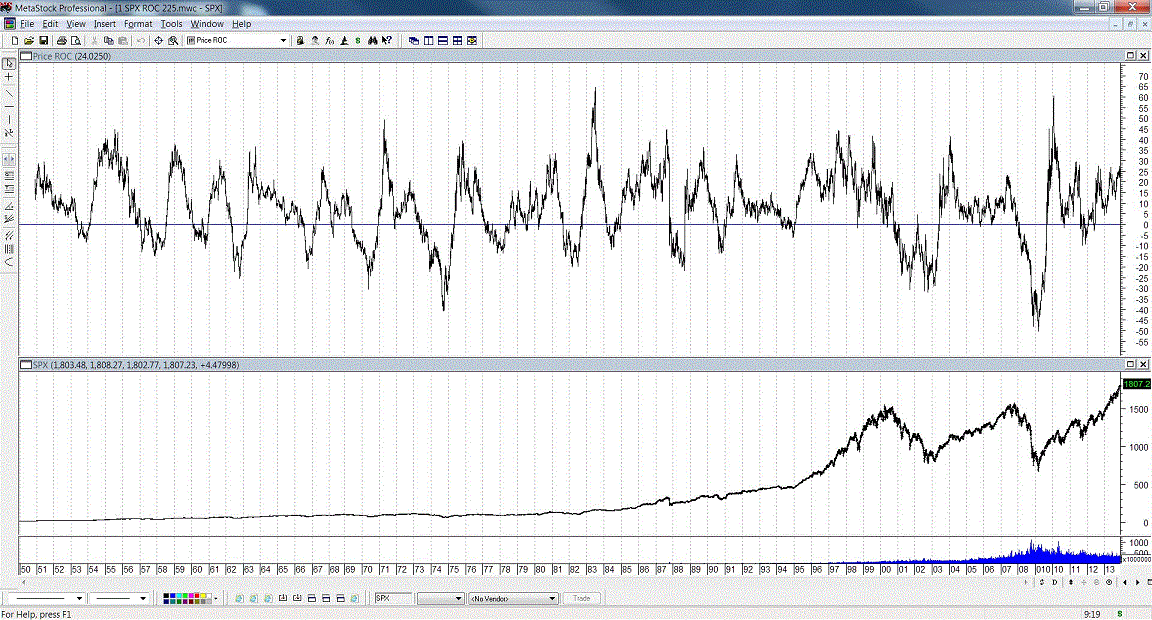Image resolution: width=1152 pixels, height=620 pixels.
Task: Select the crosshair tool in left toolbar
Action: [x=9, y=77]
